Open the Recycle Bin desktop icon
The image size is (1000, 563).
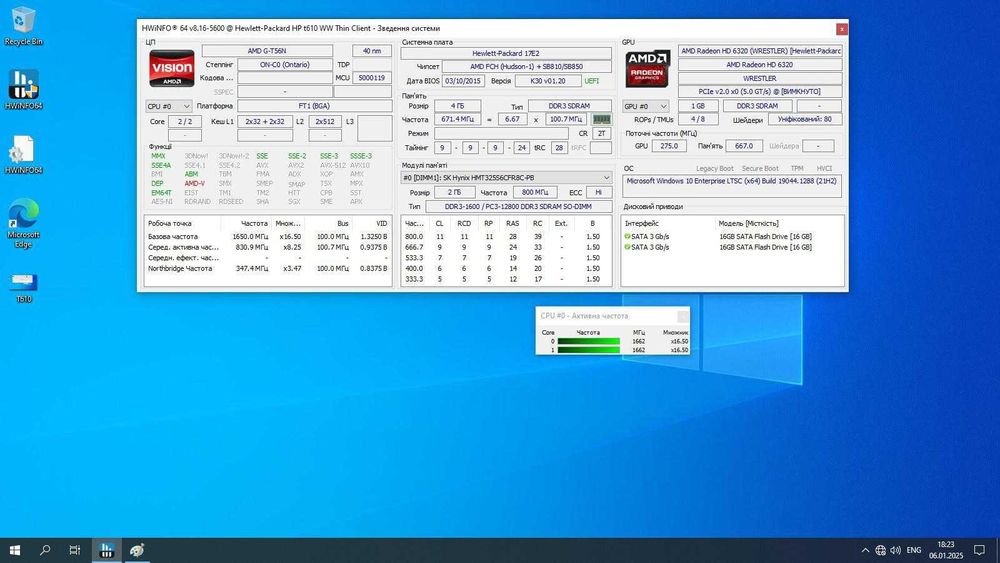(x=24, y=26)
